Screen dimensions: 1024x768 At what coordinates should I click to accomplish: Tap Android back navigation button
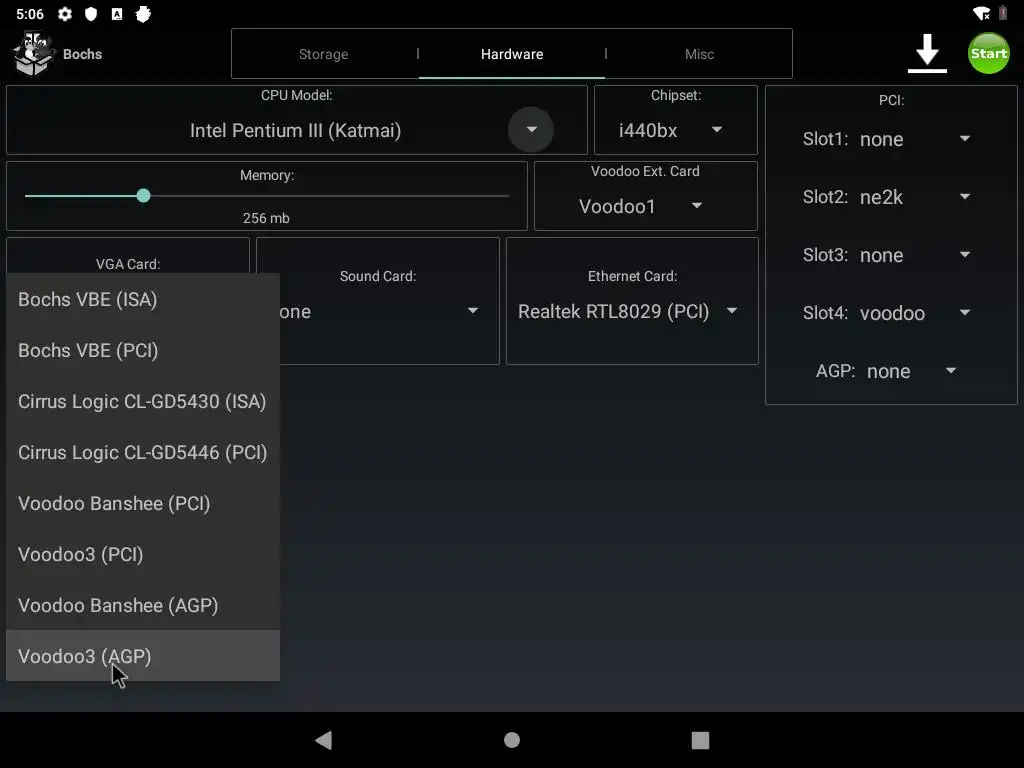(x=324, y=740)
